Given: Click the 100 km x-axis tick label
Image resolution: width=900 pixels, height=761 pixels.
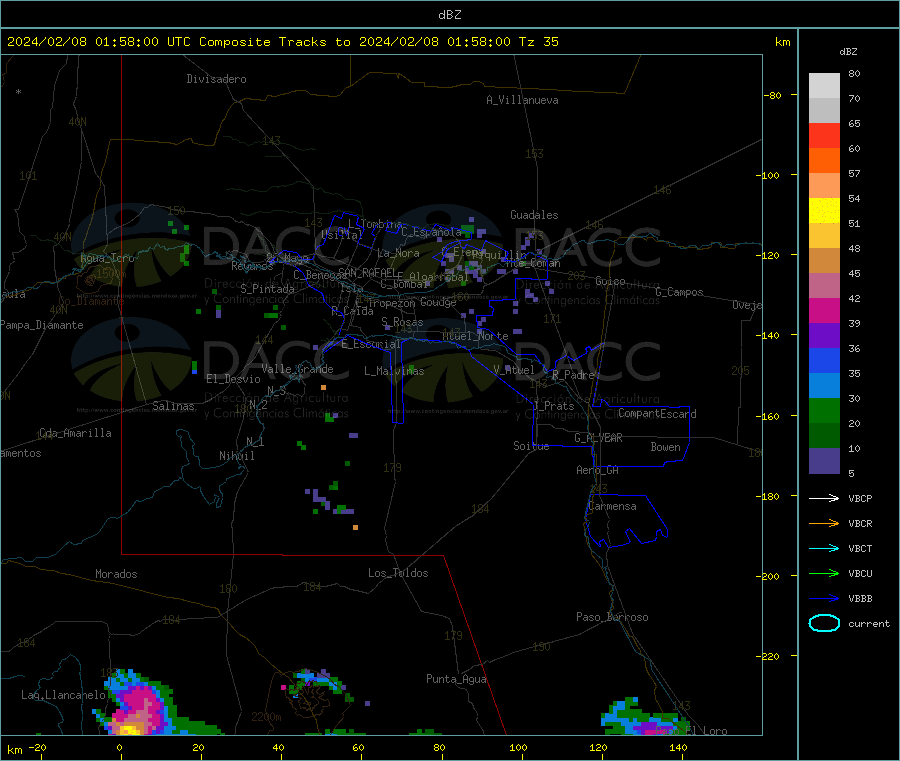Looking at the screenshot, I should click(x=518, y=747).
